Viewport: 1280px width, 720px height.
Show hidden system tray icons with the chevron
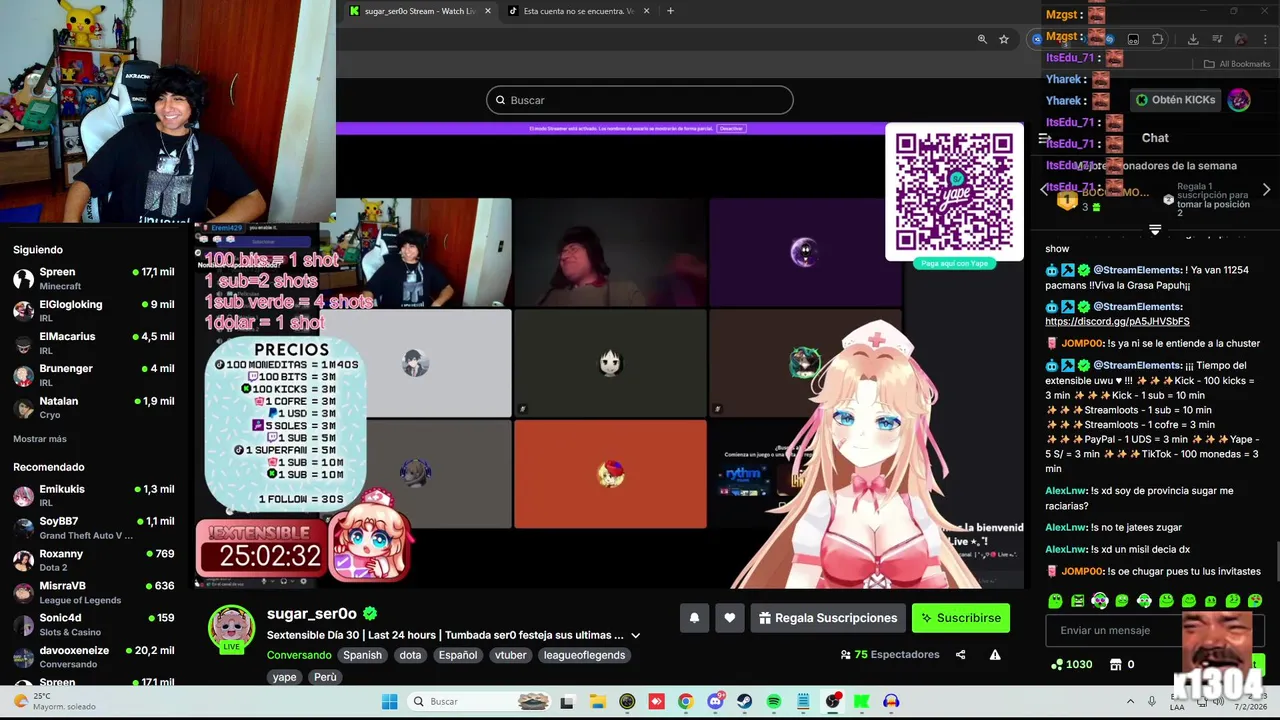click(x=1130, y=701)
